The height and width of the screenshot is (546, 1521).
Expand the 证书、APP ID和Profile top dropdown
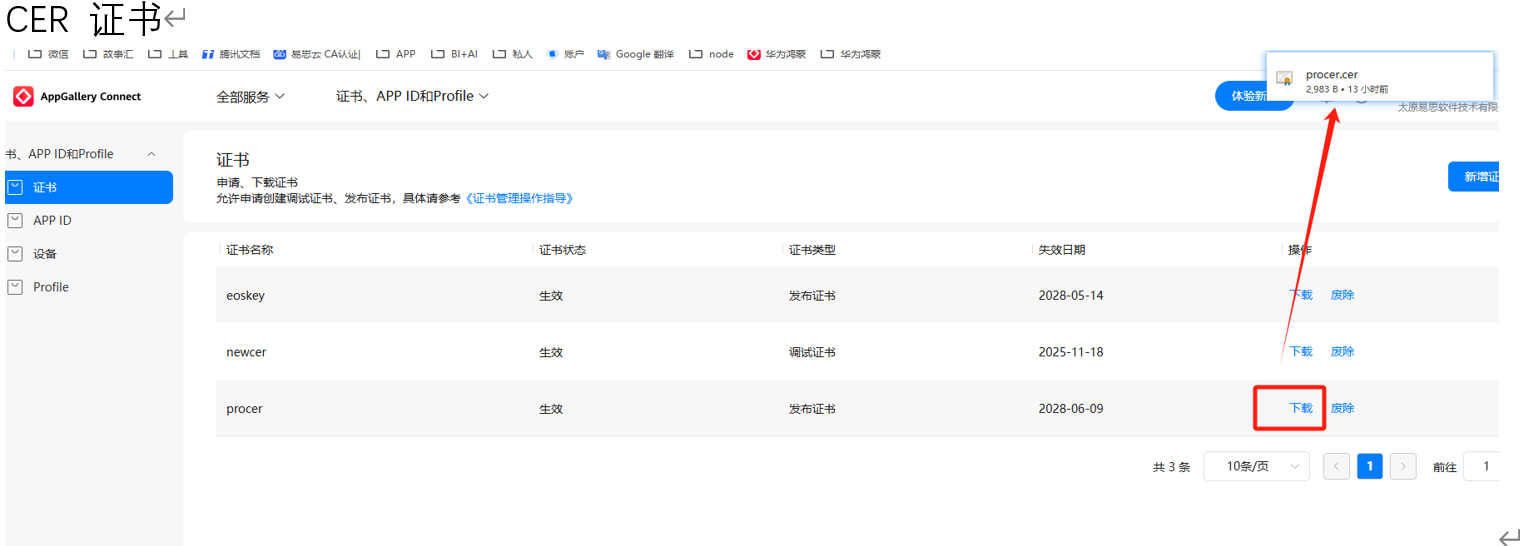412,97
